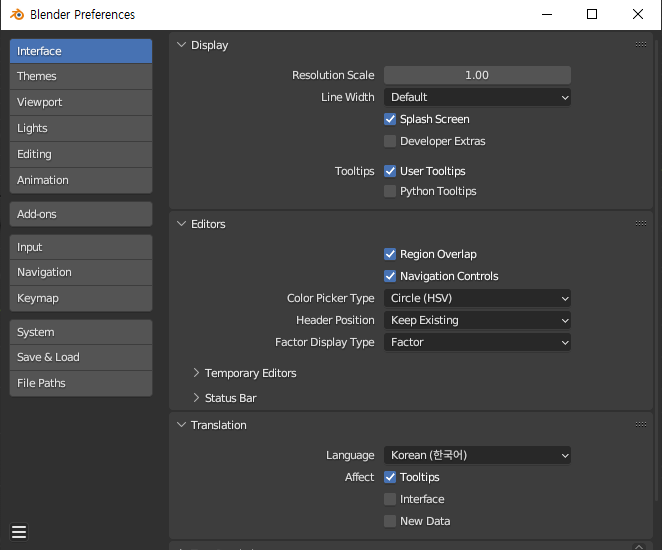Open the Language dropdown

pyautogui.click(x=477, y=455)
